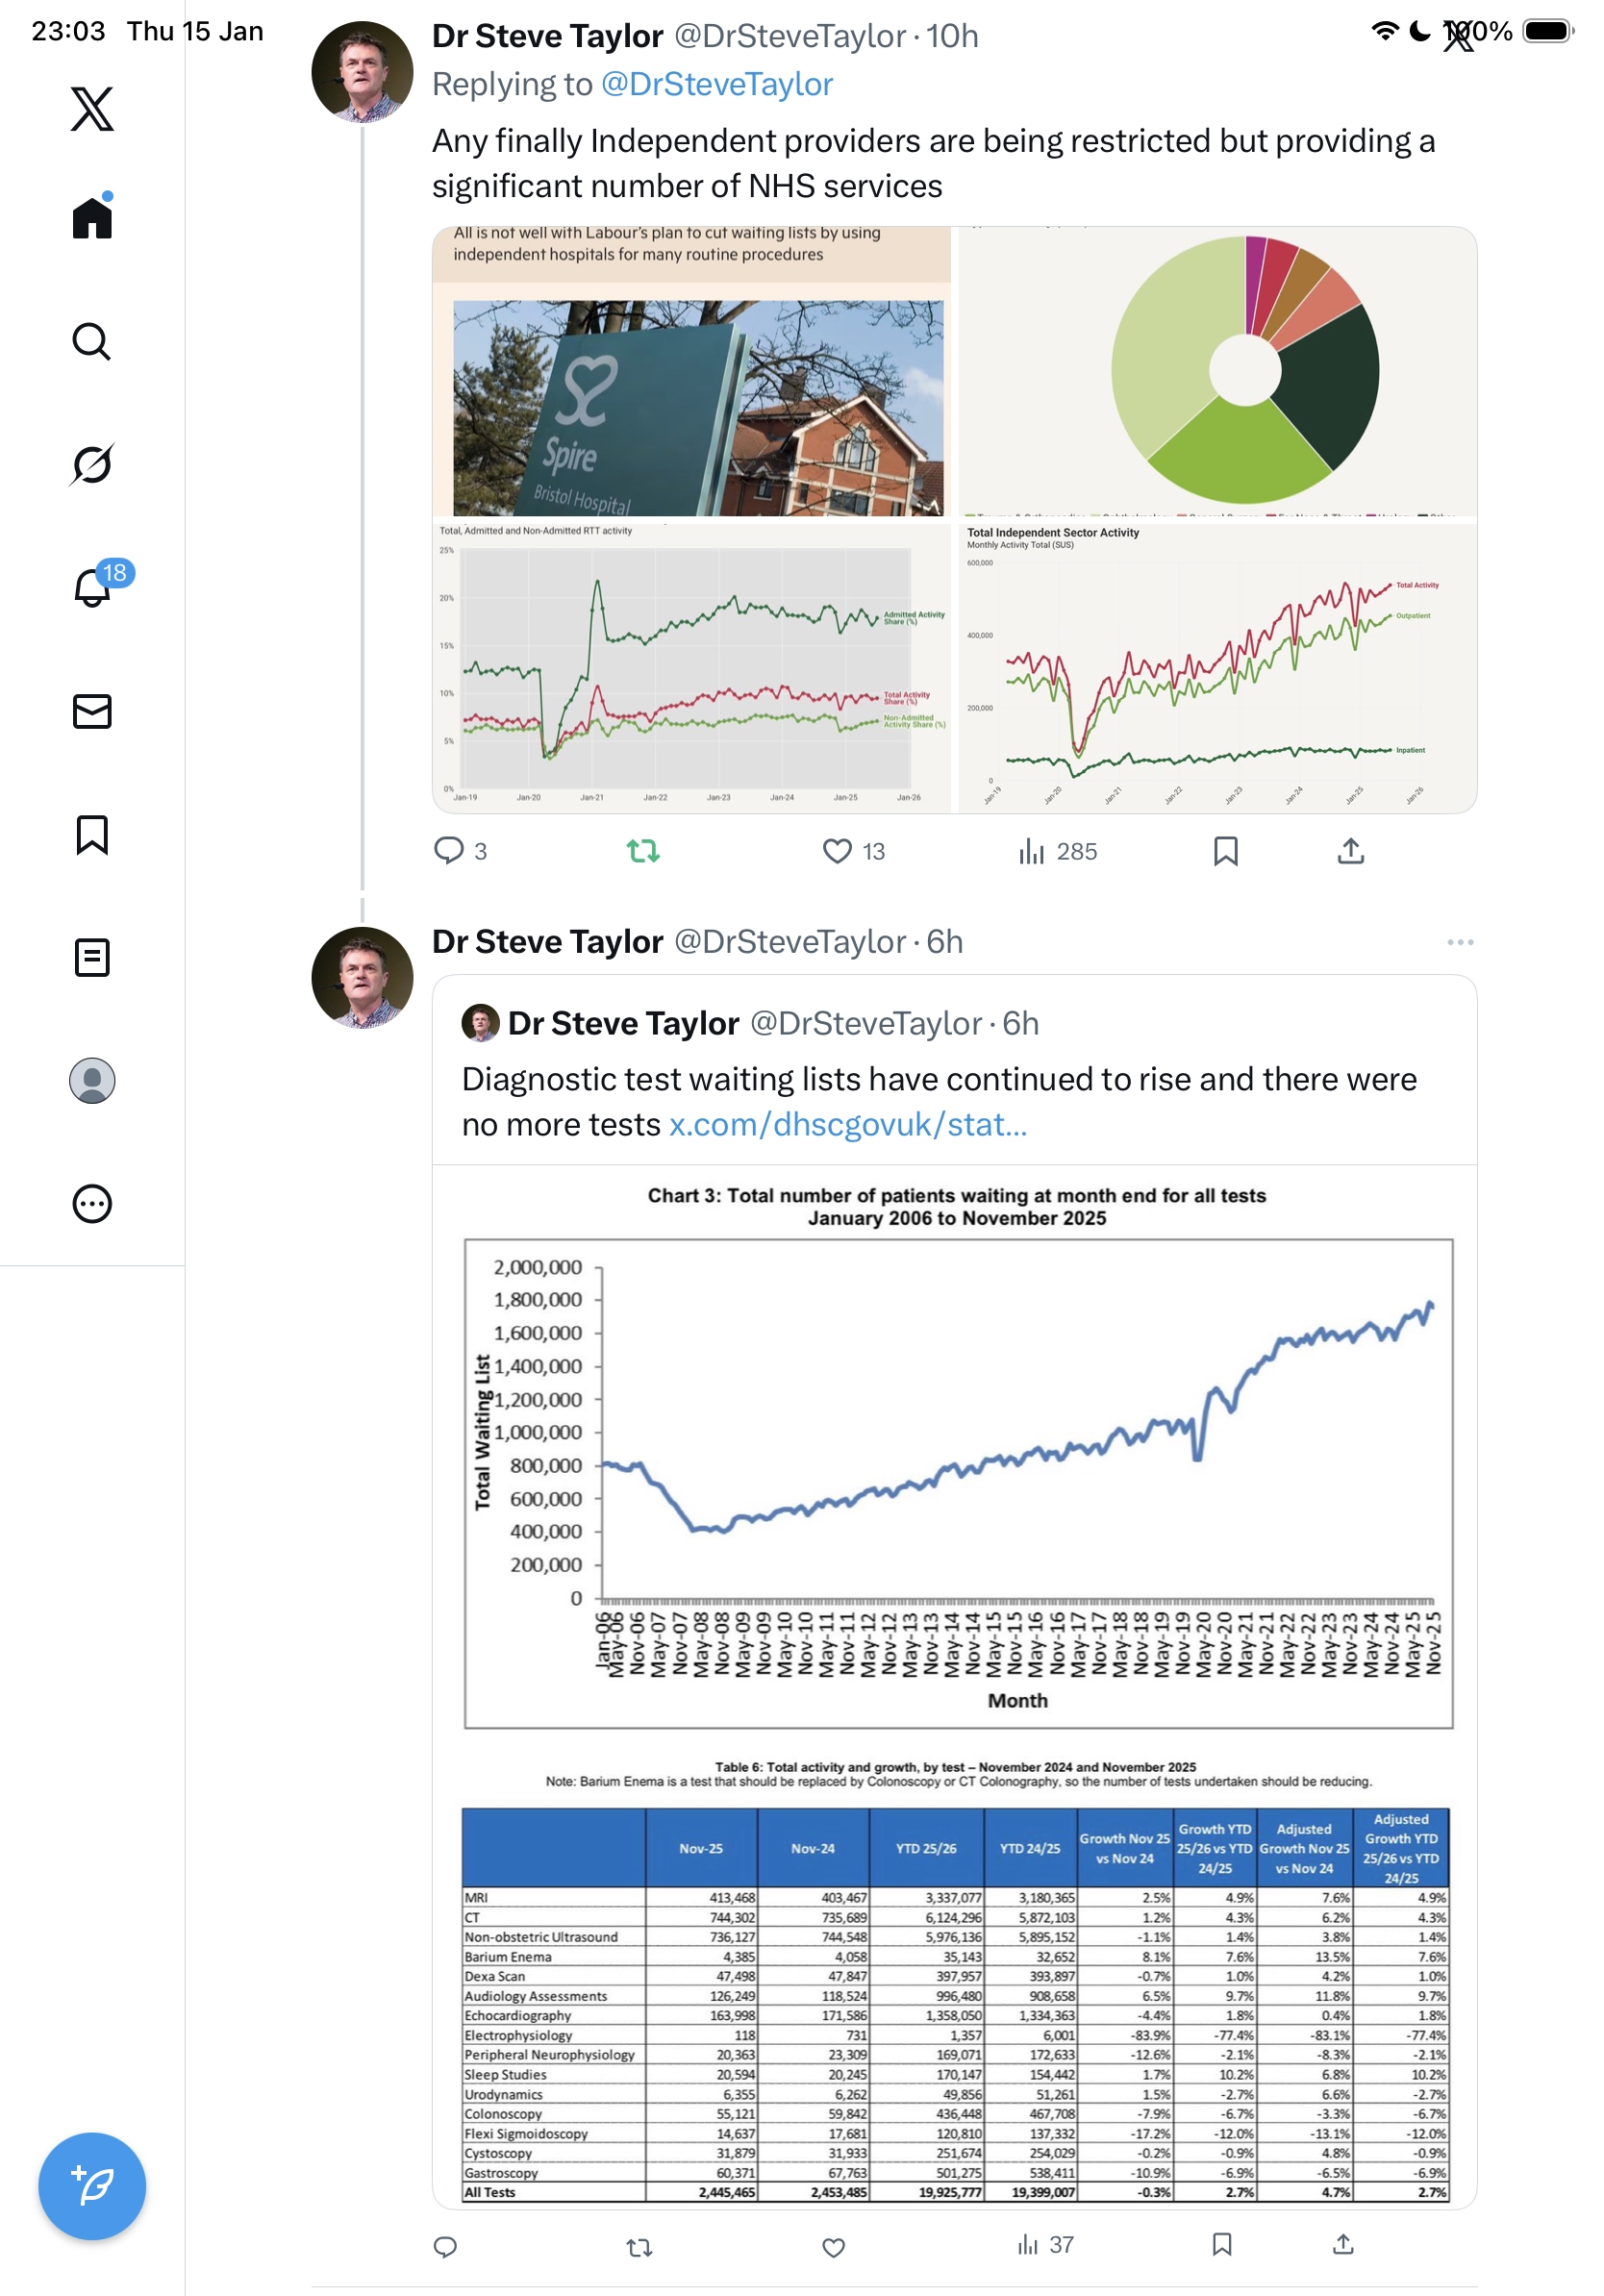Open Notifications bell with 18 badge
1604x2296 pixels.
coord(92,587)
